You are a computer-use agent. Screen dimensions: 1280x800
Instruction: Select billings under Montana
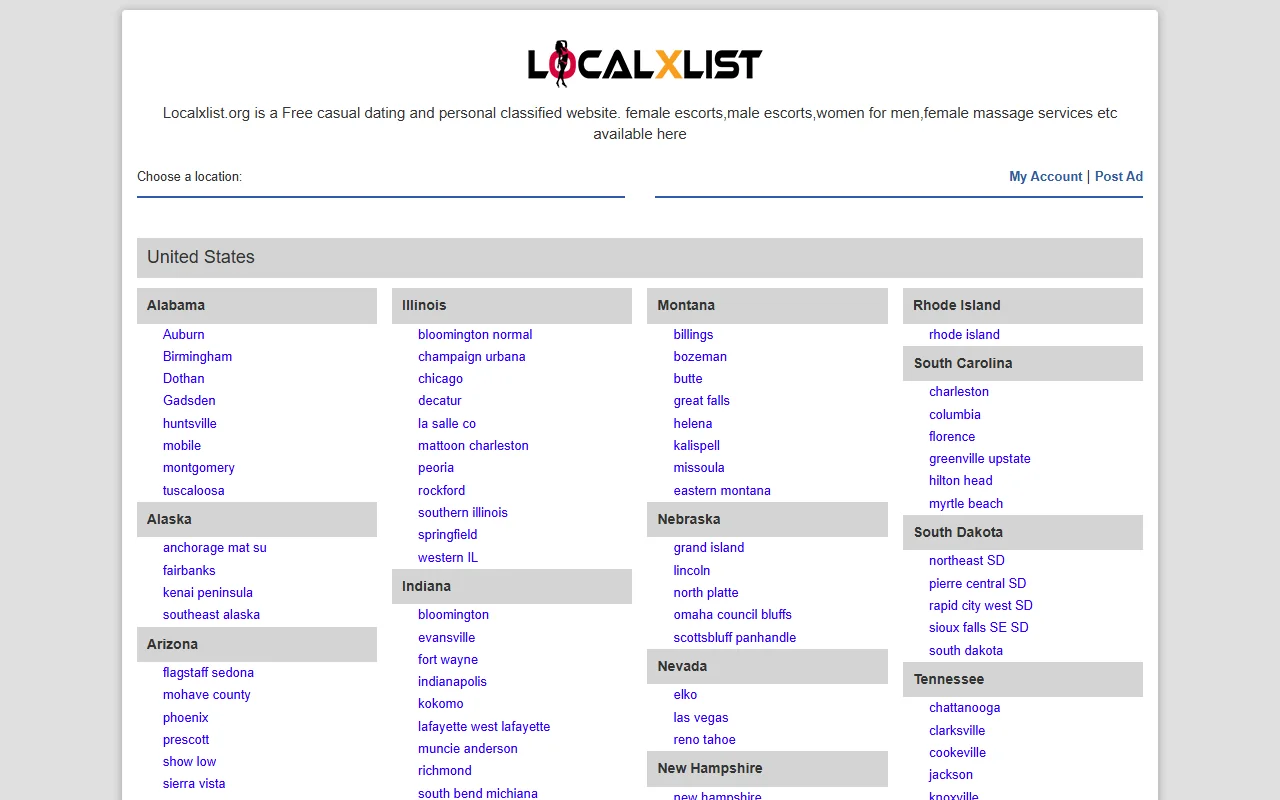coord(693,334)
